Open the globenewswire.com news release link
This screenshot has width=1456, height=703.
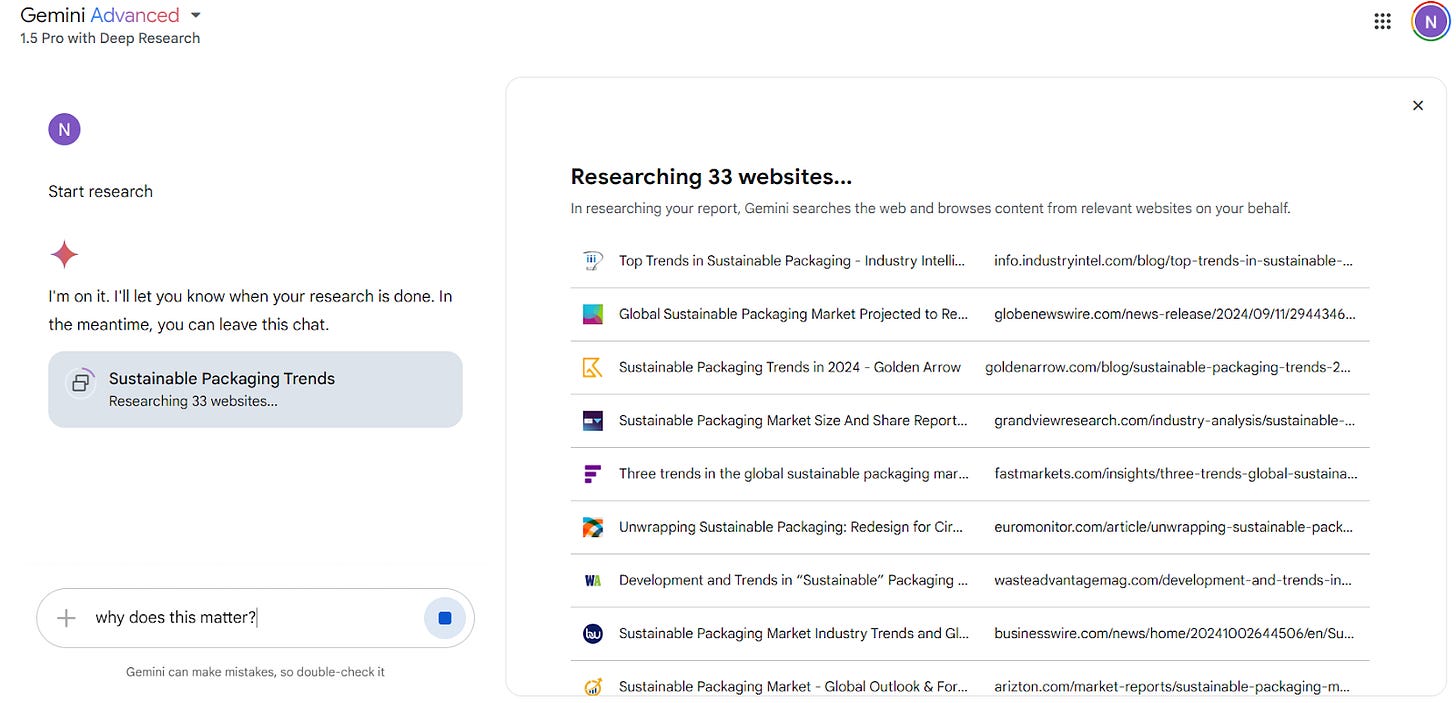(x=1174, y=313)
